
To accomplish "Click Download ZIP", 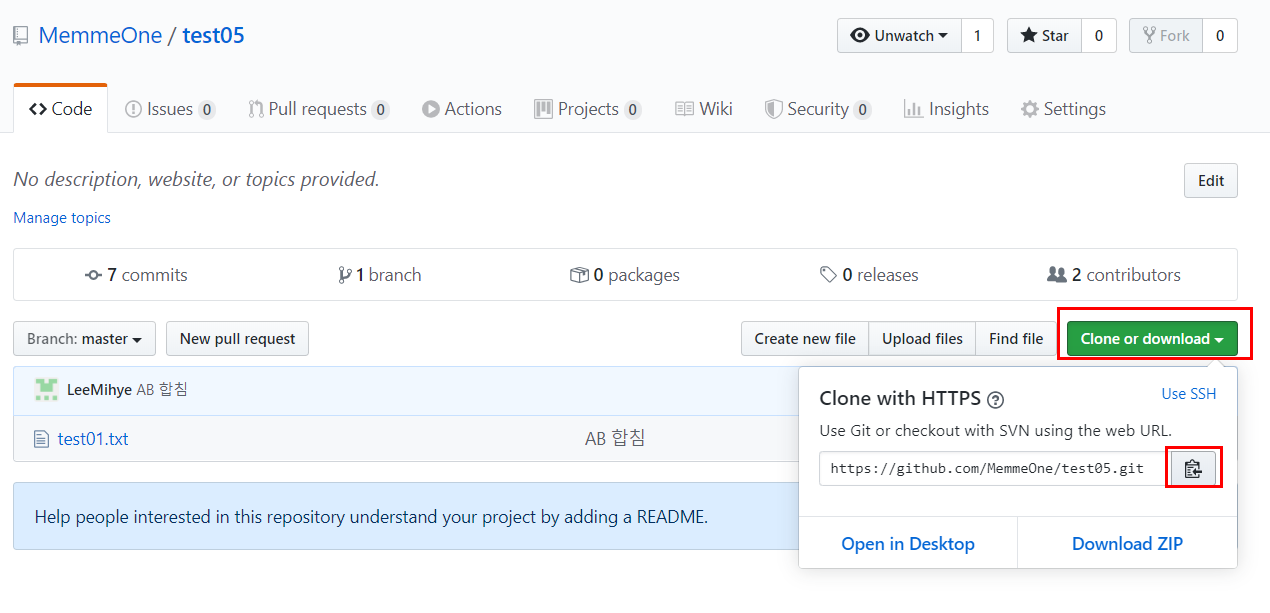I will (1128, 544).
